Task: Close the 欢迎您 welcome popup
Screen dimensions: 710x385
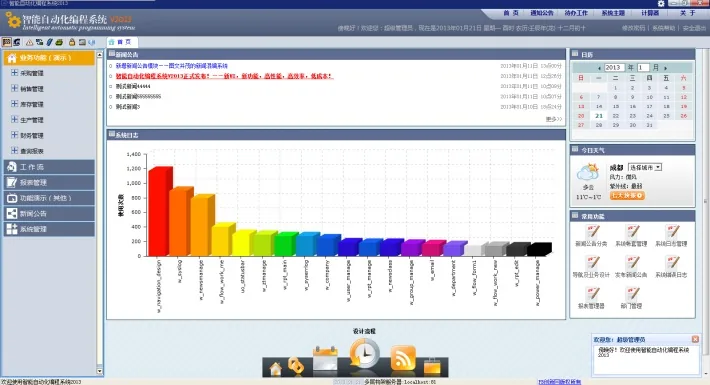Action: click(695, 339)
